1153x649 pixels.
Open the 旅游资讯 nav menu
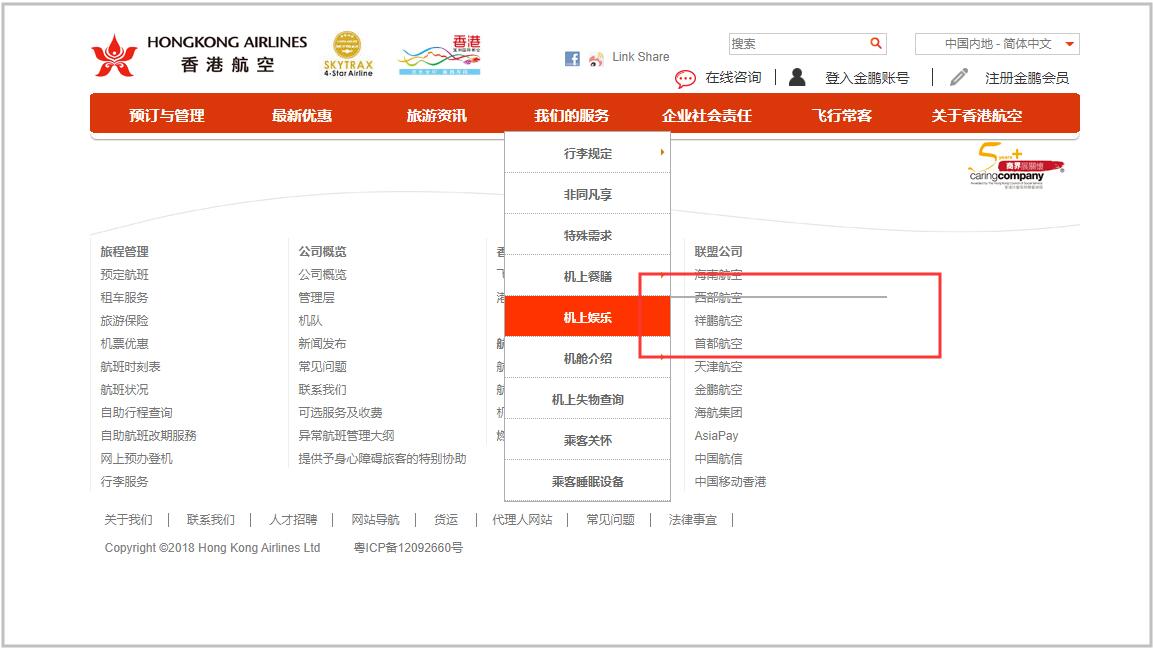click(x=437, y=115)
